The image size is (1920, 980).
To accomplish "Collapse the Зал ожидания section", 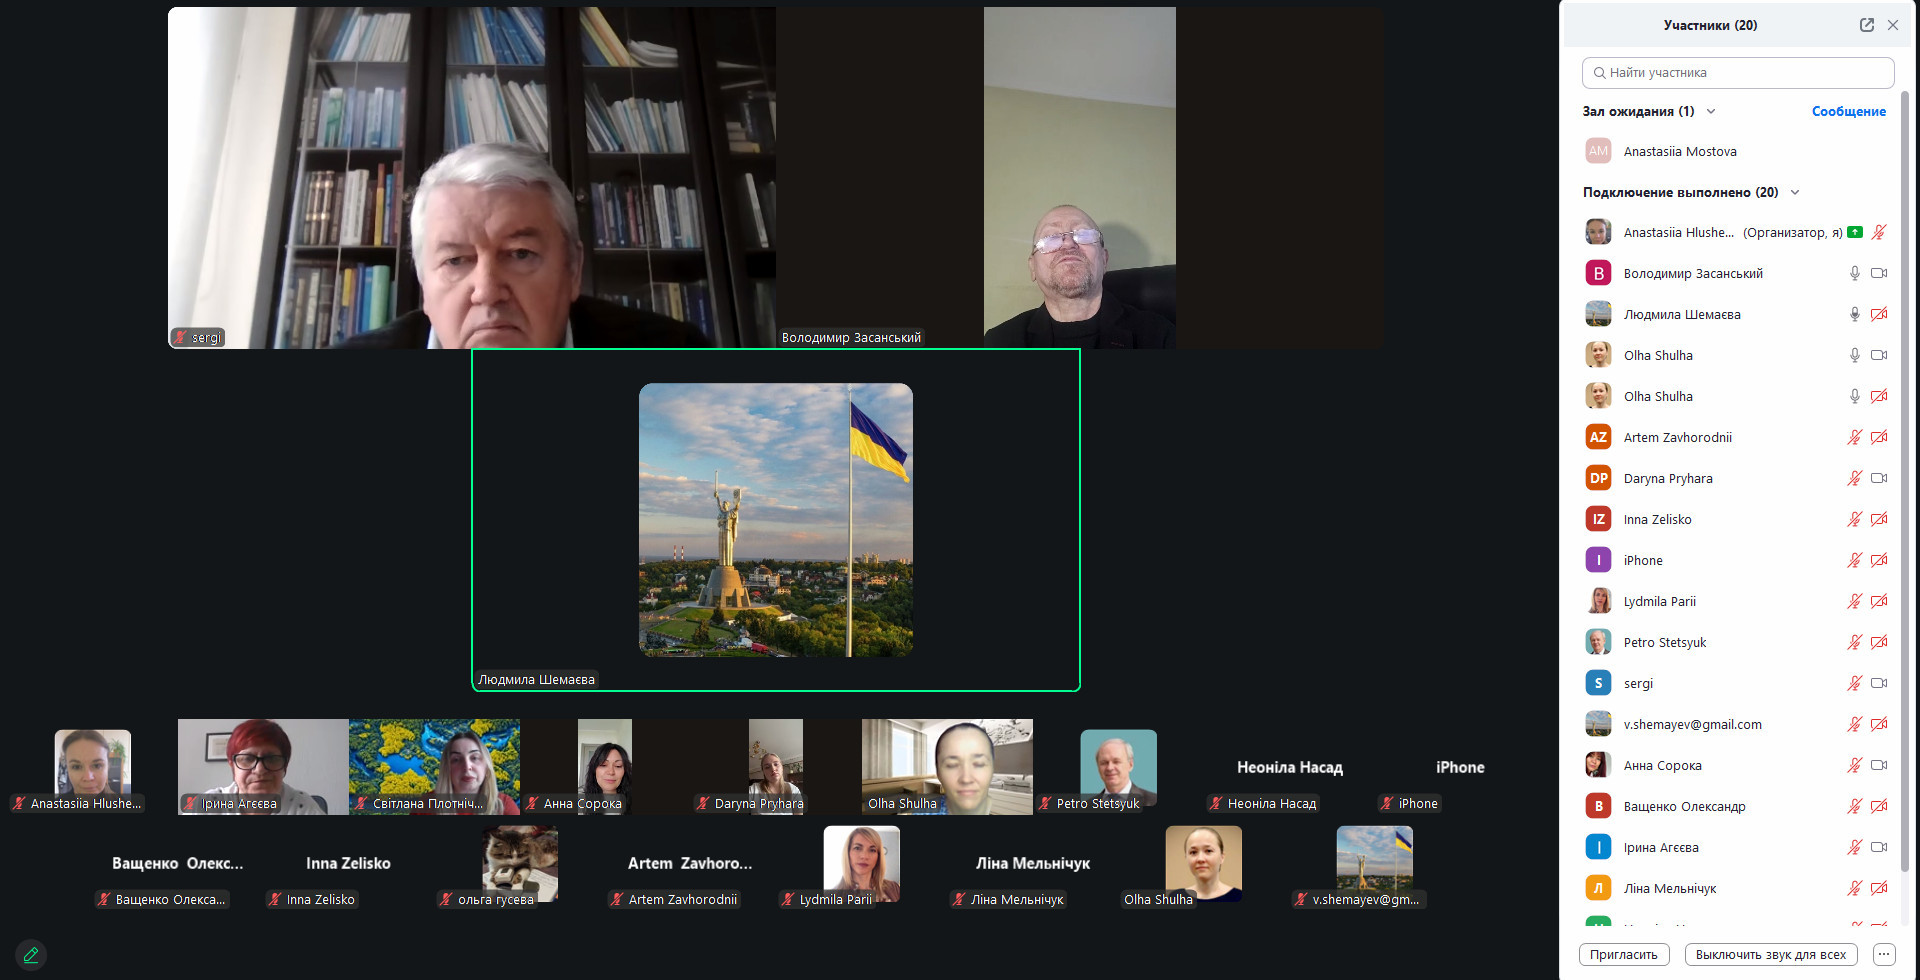I will pyautogui.click(x=1711, y=111).
